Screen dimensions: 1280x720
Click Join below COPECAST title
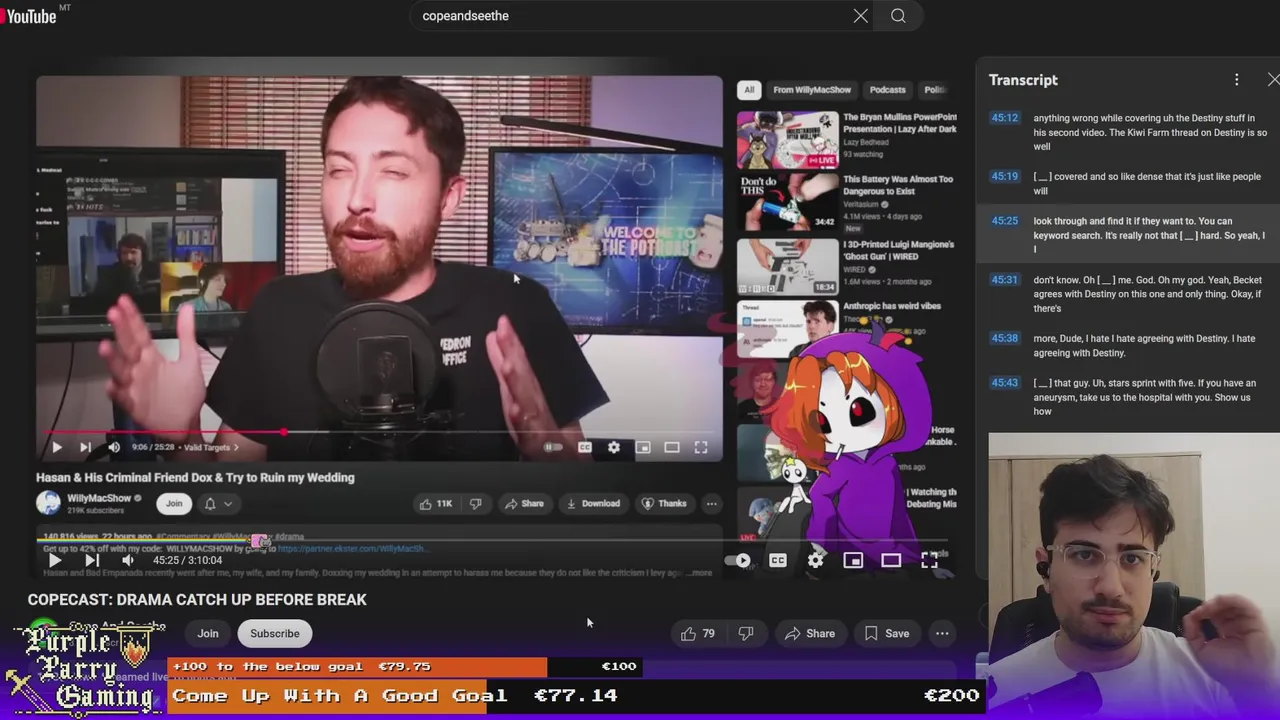coord(208,633)
